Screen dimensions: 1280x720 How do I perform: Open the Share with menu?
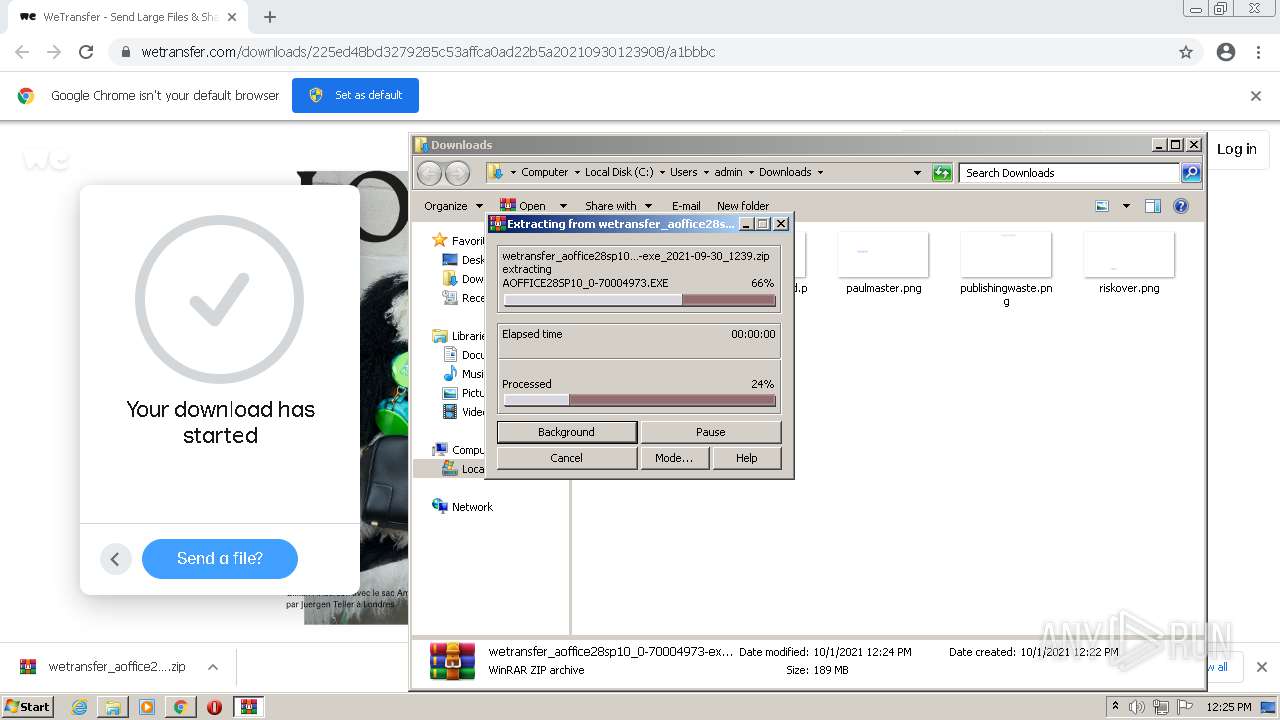[x=618, y=206]
